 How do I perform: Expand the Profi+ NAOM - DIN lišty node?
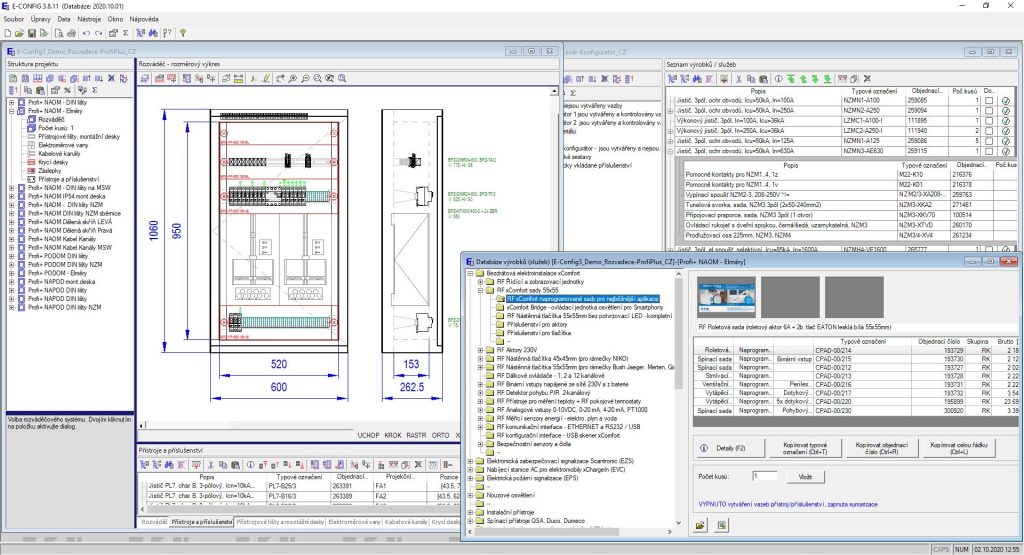(11, 101)
